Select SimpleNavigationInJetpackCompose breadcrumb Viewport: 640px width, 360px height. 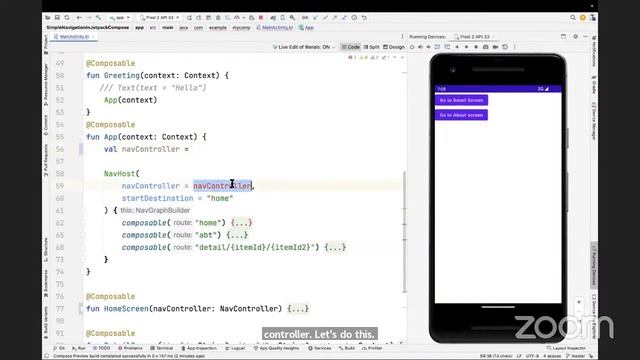[88, 27]
